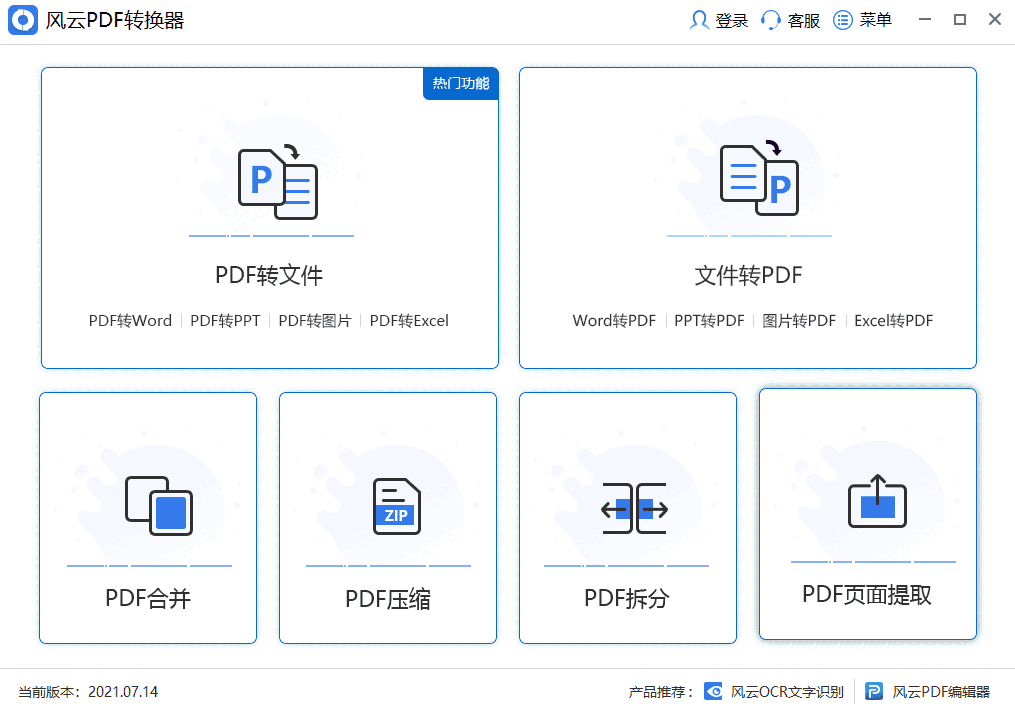This screenshot has width=1015, height=710.
Task: Open the PDF页面提取 page extraction tool
Action: [x=867, y=515]
